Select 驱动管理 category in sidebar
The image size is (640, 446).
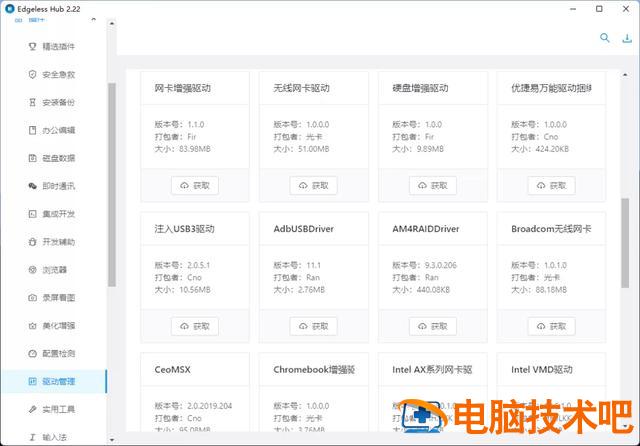tap(53, 382)
